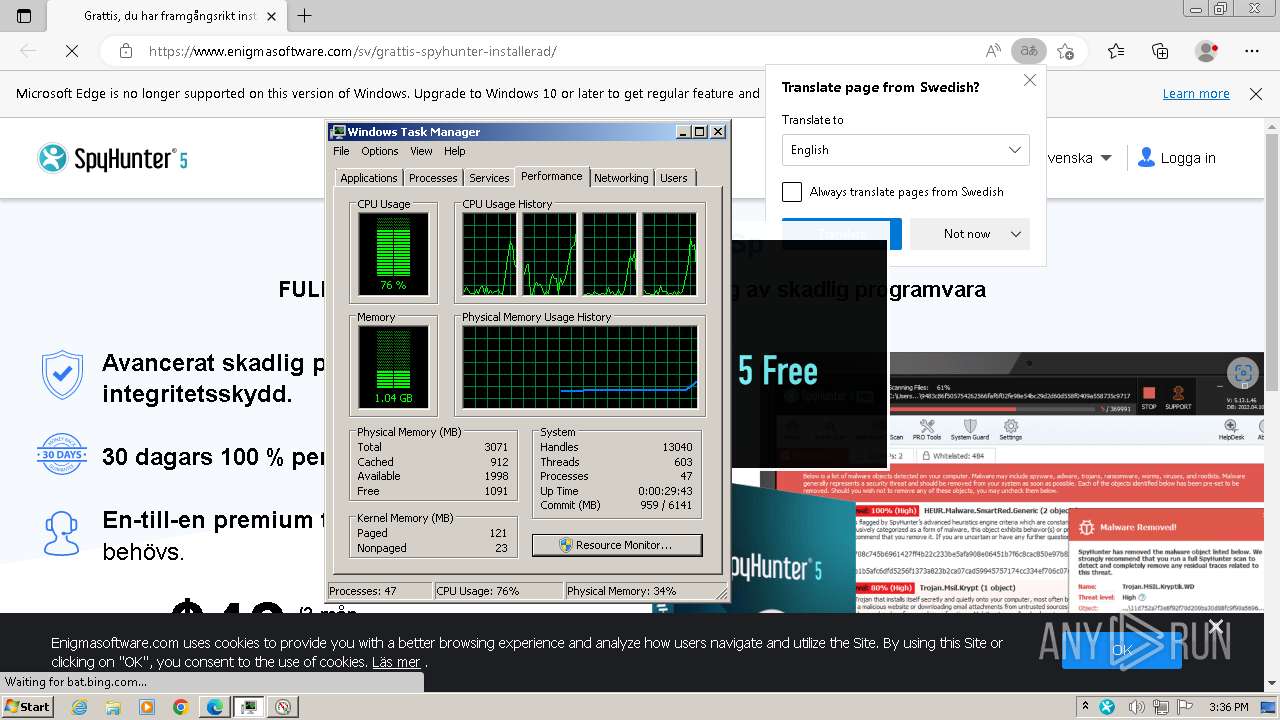Viewport: 1280px width, 720px height.
Task: Show hidden system tray icons
Action: 1086,707
